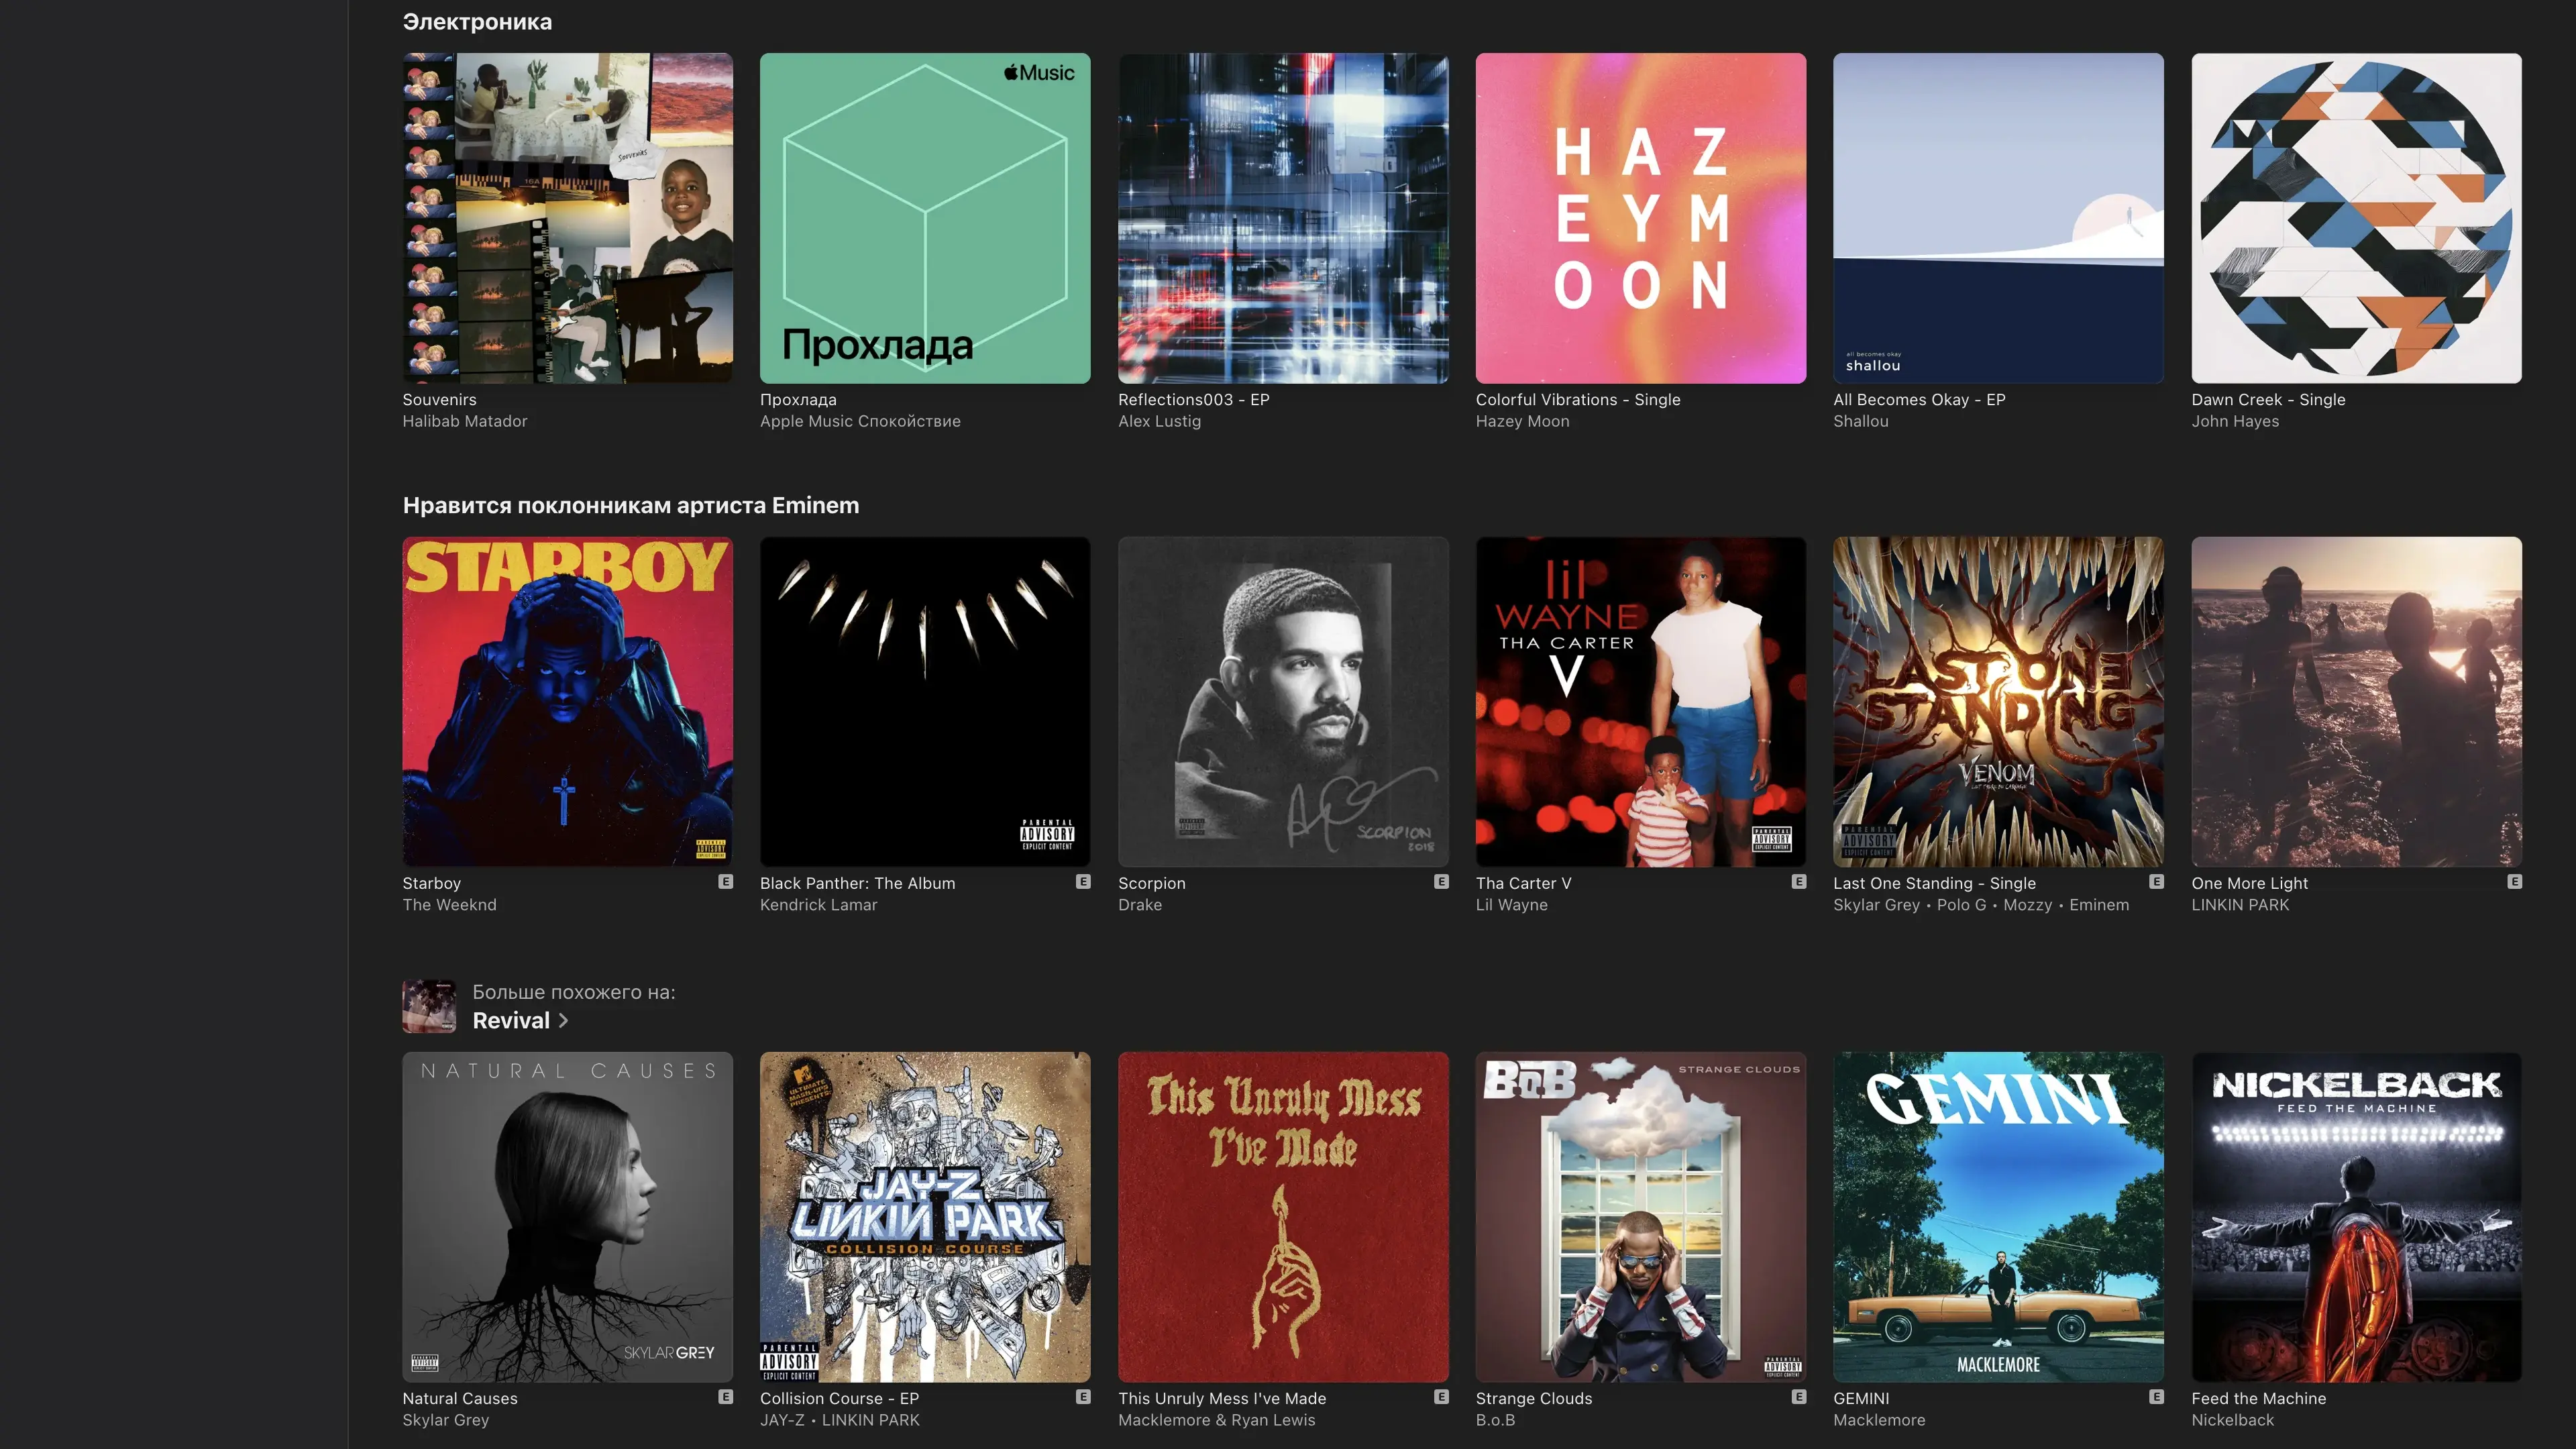Click the Kendrick Lamar artist link
The width and height of the screenshot is (2576, 1449).
point(818,904)
